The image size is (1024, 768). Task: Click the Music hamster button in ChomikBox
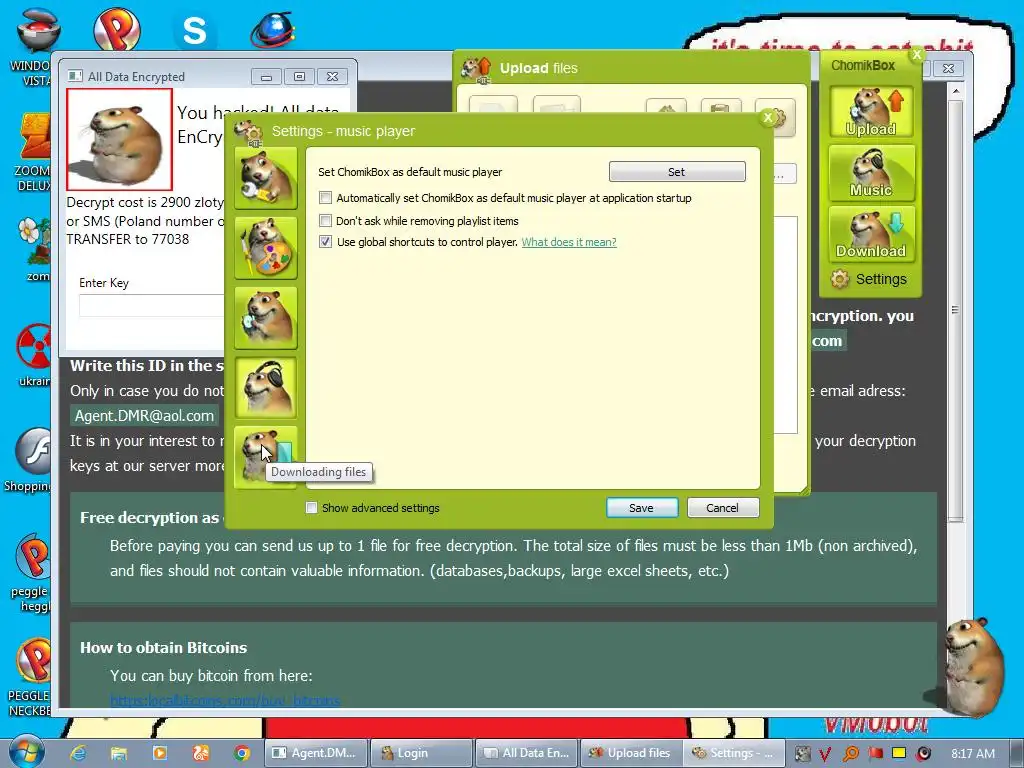pyautogui.click(x=871, y=172)
